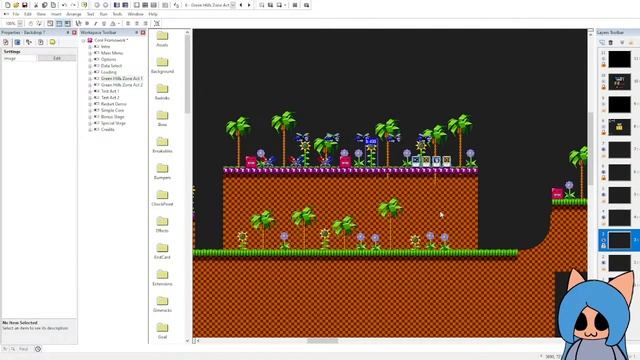Select second Properties tab icon

pos(18,42)
